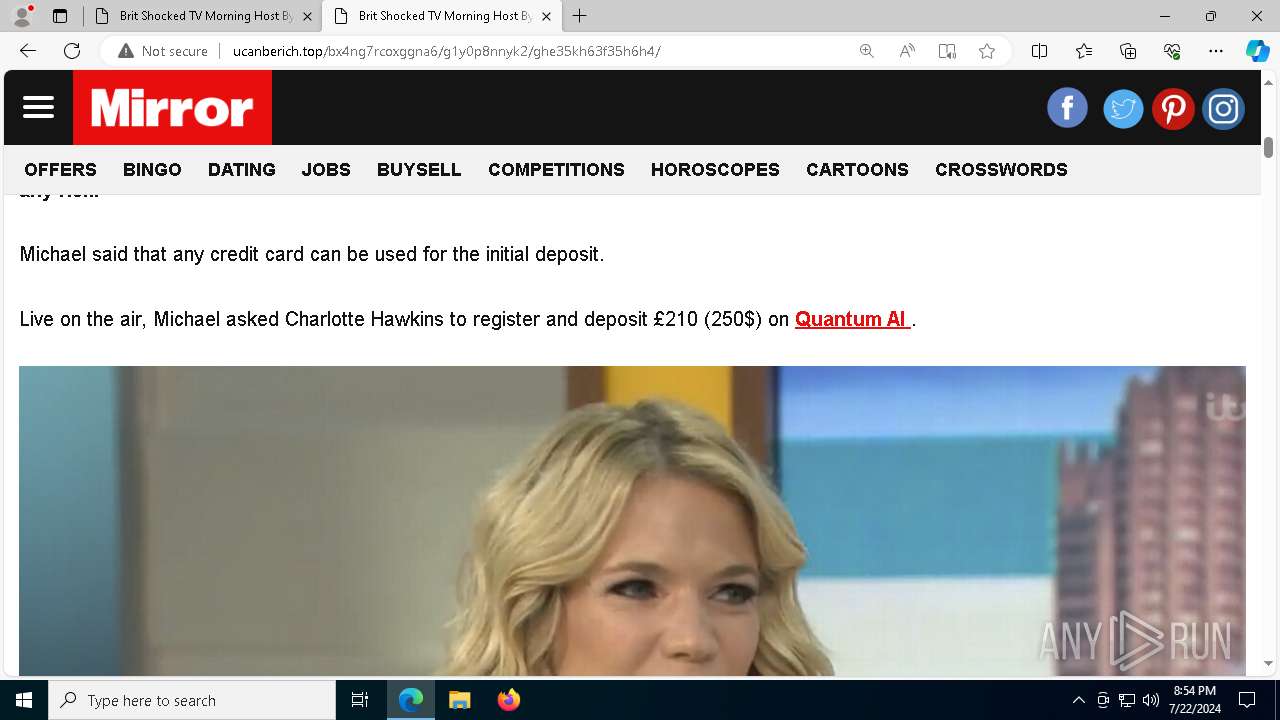Open the Favorites list
The width and height of the screenshot is (1280, 720).
(1084, 51)
